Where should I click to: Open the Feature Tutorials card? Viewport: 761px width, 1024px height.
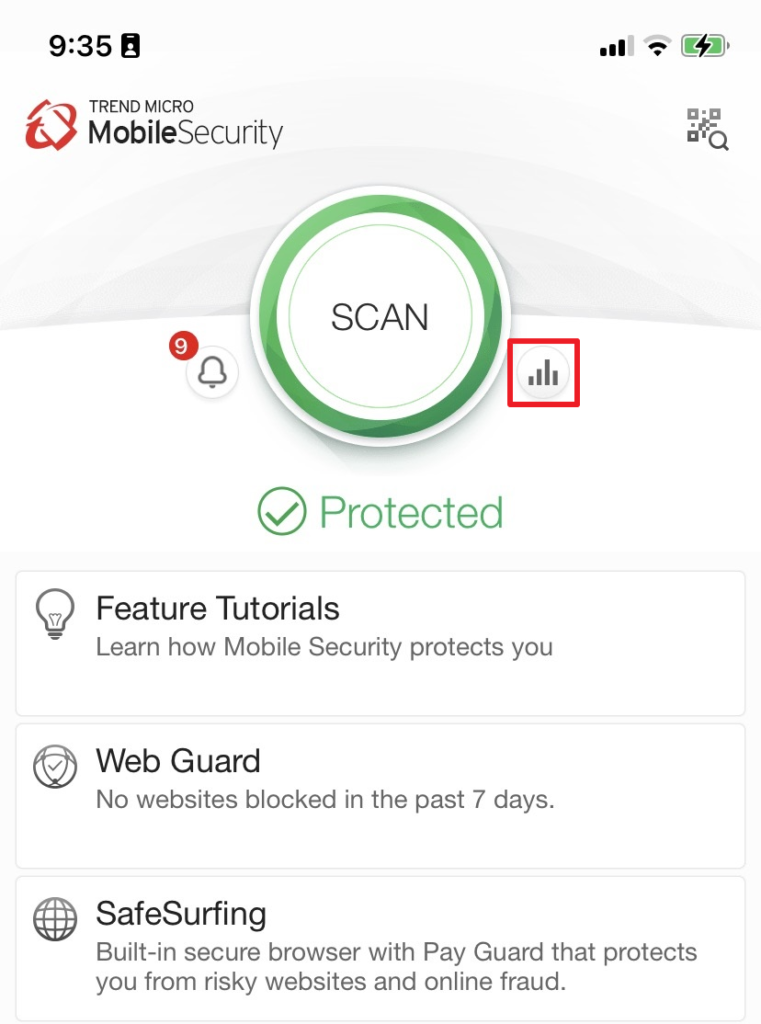click(380, 643)
